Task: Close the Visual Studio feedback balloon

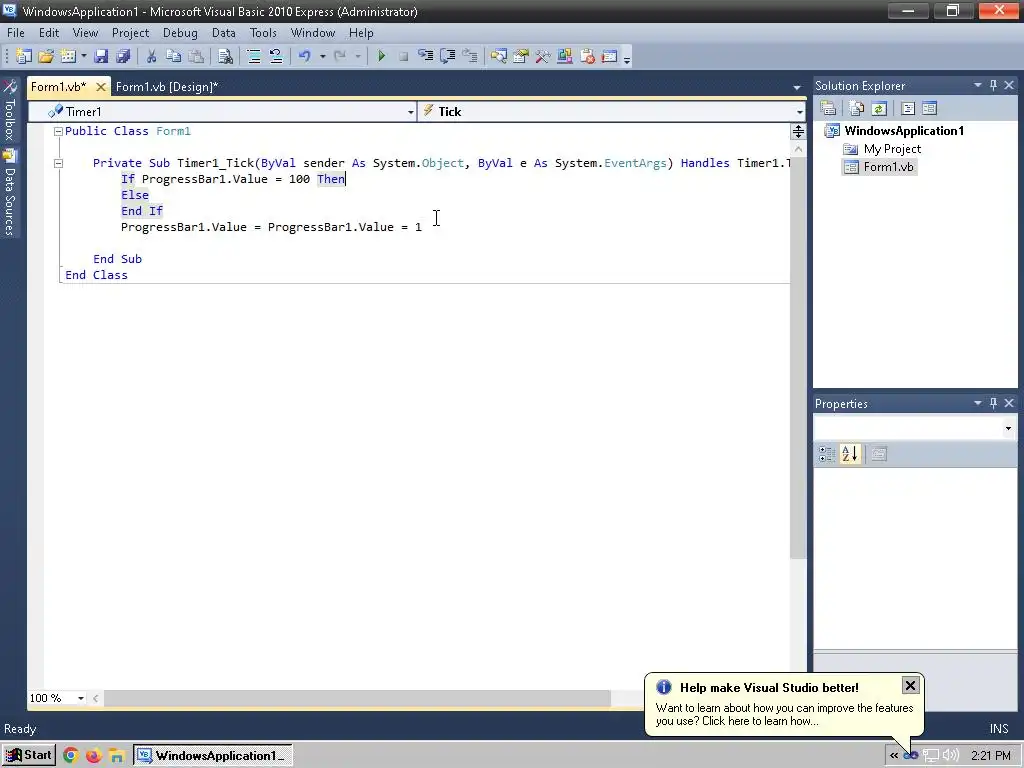Action: tap(910, 685)
